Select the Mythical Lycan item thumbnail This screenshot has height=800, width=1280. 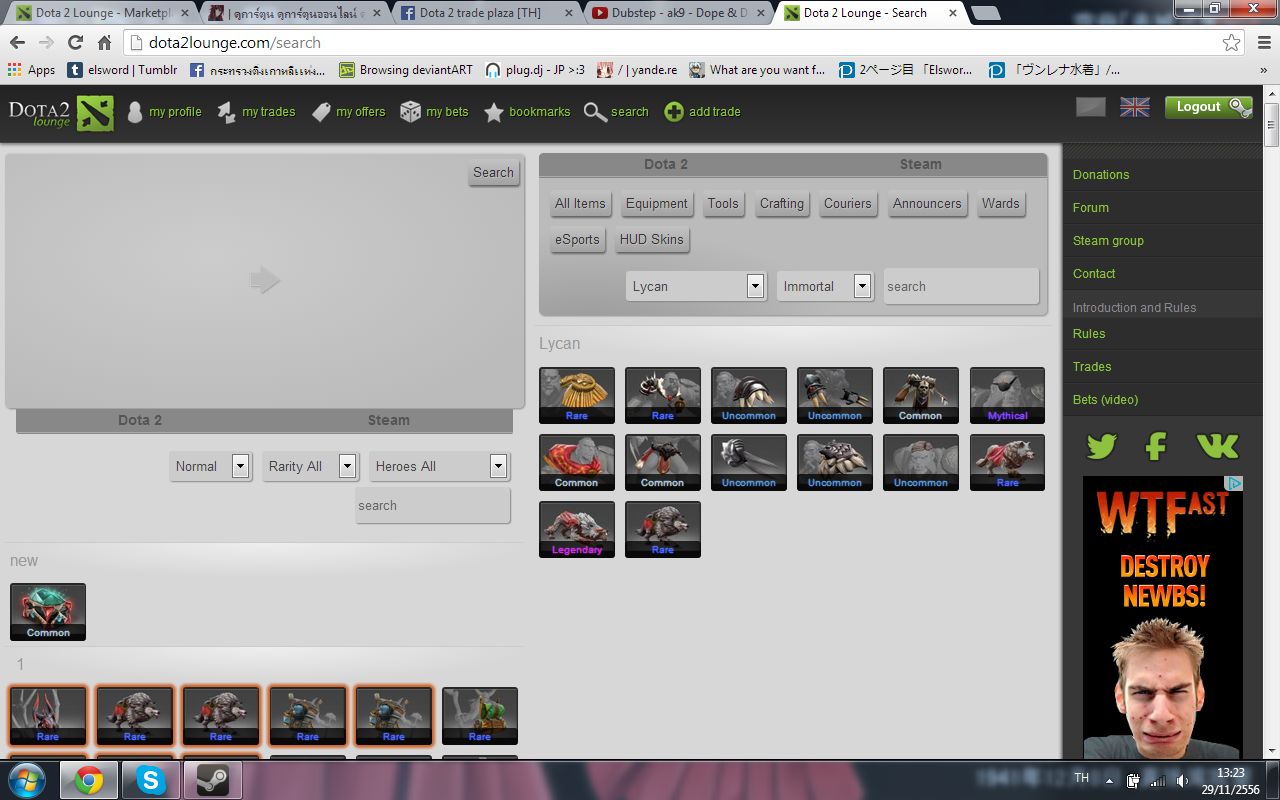(1007, 396)
